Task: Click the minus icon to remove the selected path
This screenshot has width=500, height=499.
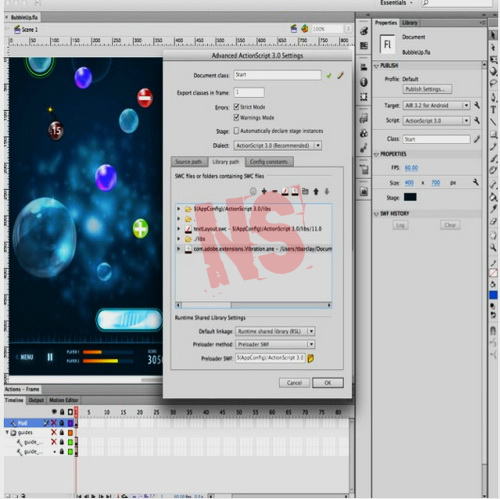Action: (x=275, y=191)
